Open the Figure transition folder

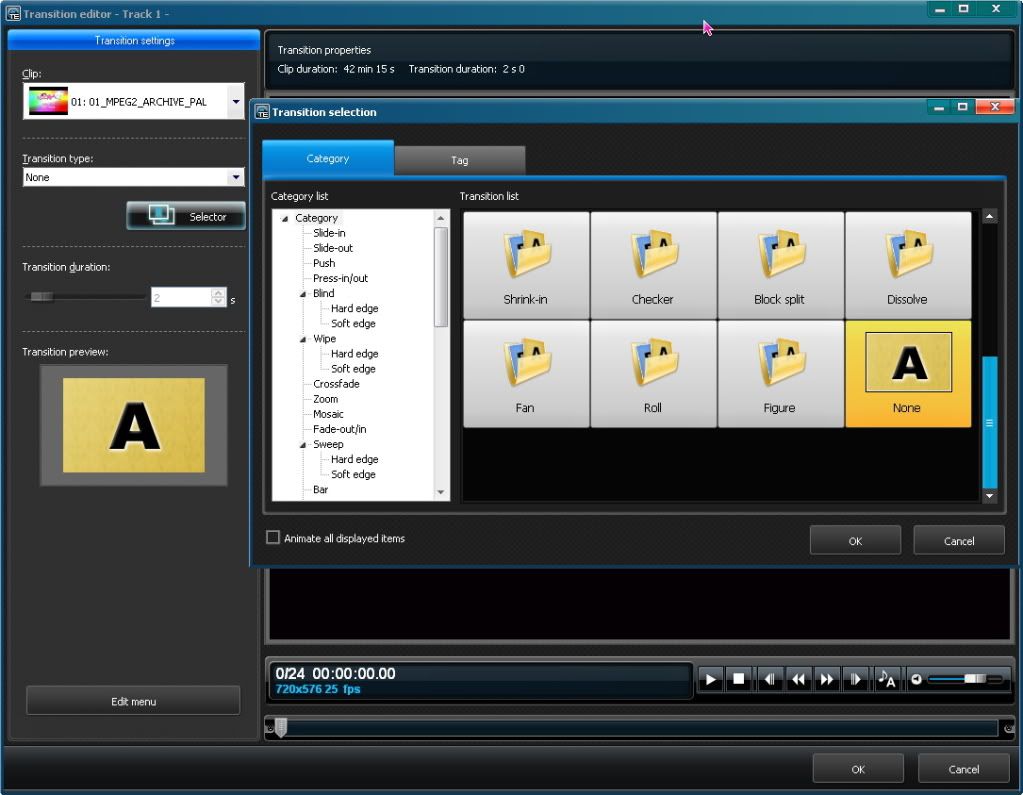click(780, 374)
